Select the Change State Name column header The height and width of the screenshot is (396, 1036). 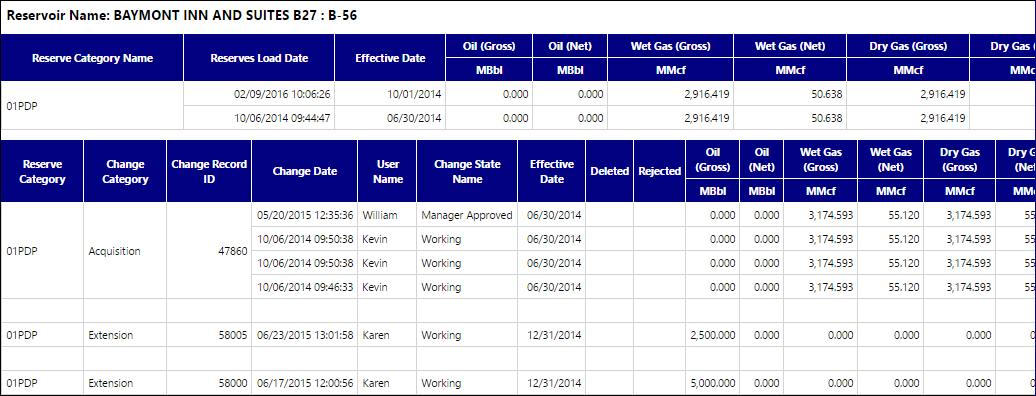click(x=467, y=171)
